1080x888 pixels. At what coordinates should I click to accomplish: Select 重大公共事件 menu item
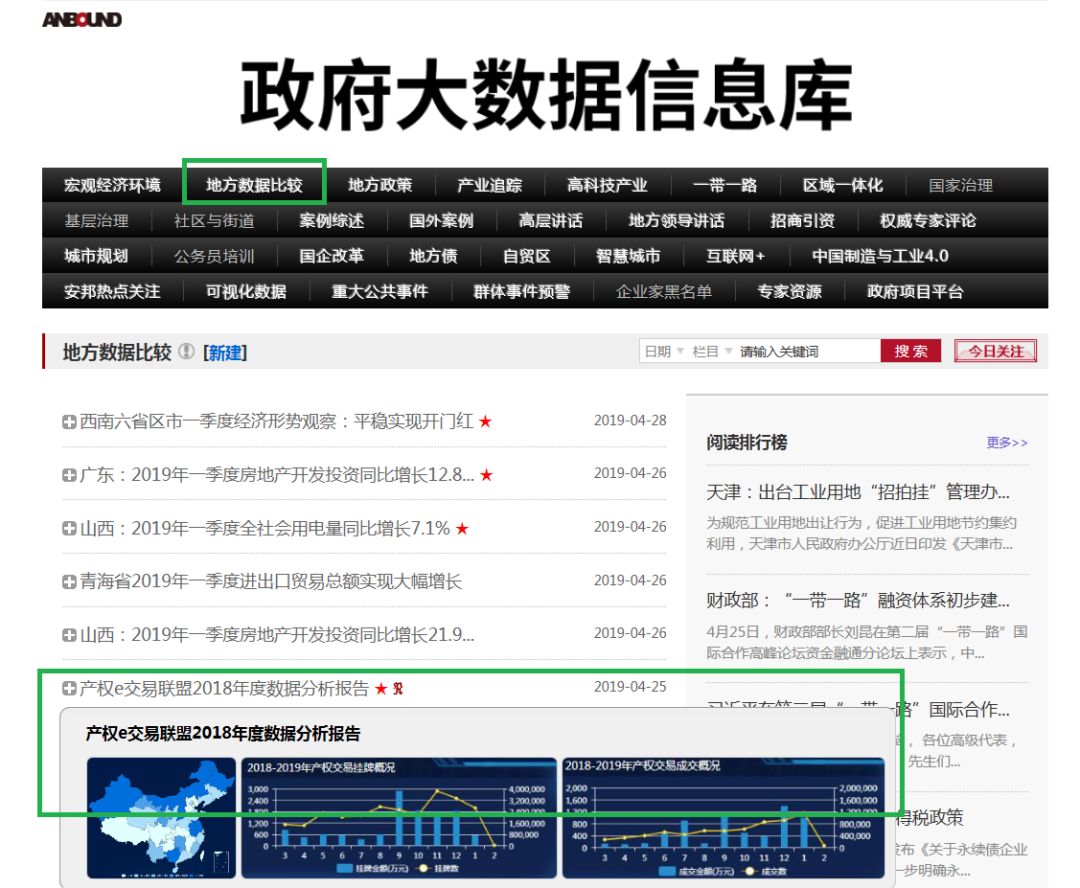[x=380, y=292]
